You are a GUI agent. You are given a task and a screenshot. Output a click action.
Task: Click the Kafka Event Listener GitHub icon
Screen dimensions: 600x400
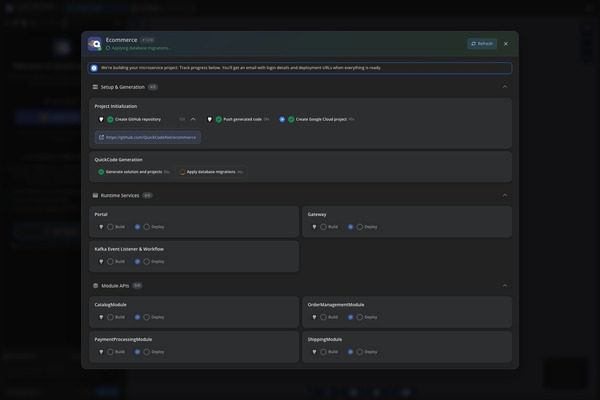[x=101, y=262]
